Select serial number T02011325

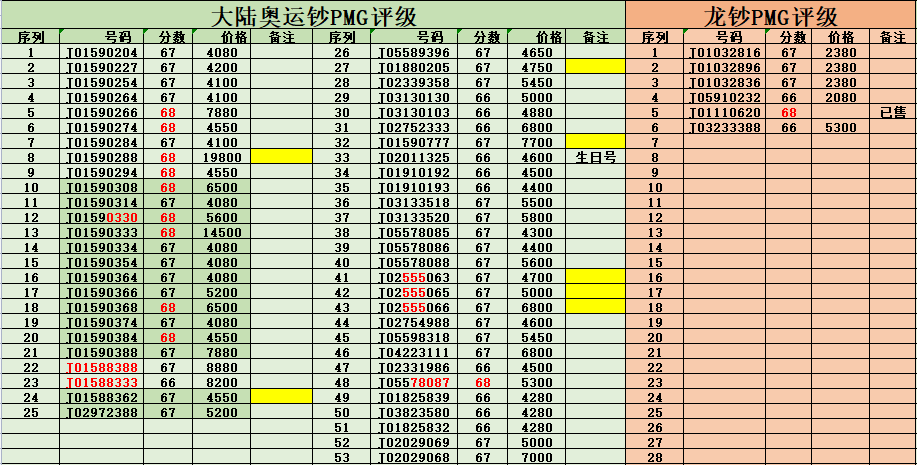414,157
